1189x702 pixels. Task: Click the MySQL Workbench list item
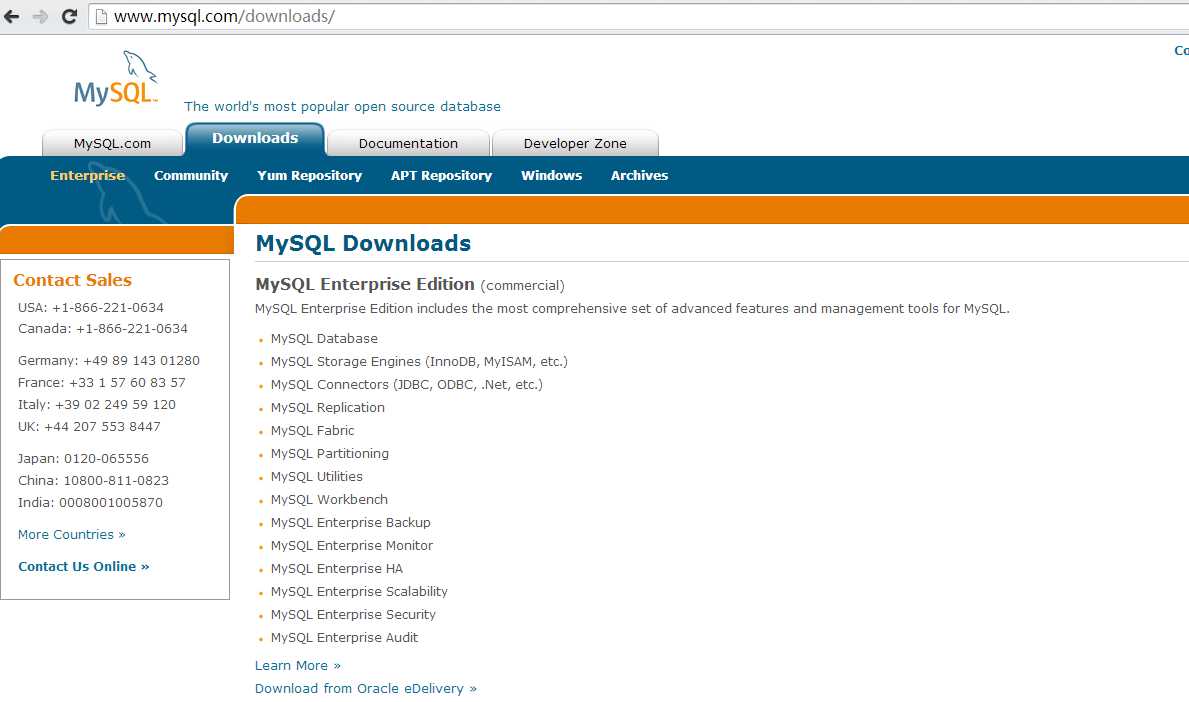click(x=329, y=500)
